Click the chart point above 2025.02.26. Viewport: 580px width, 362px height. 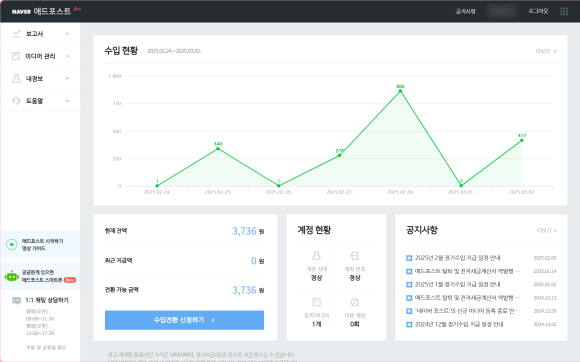pyautogui.click(x=279, y=186)
